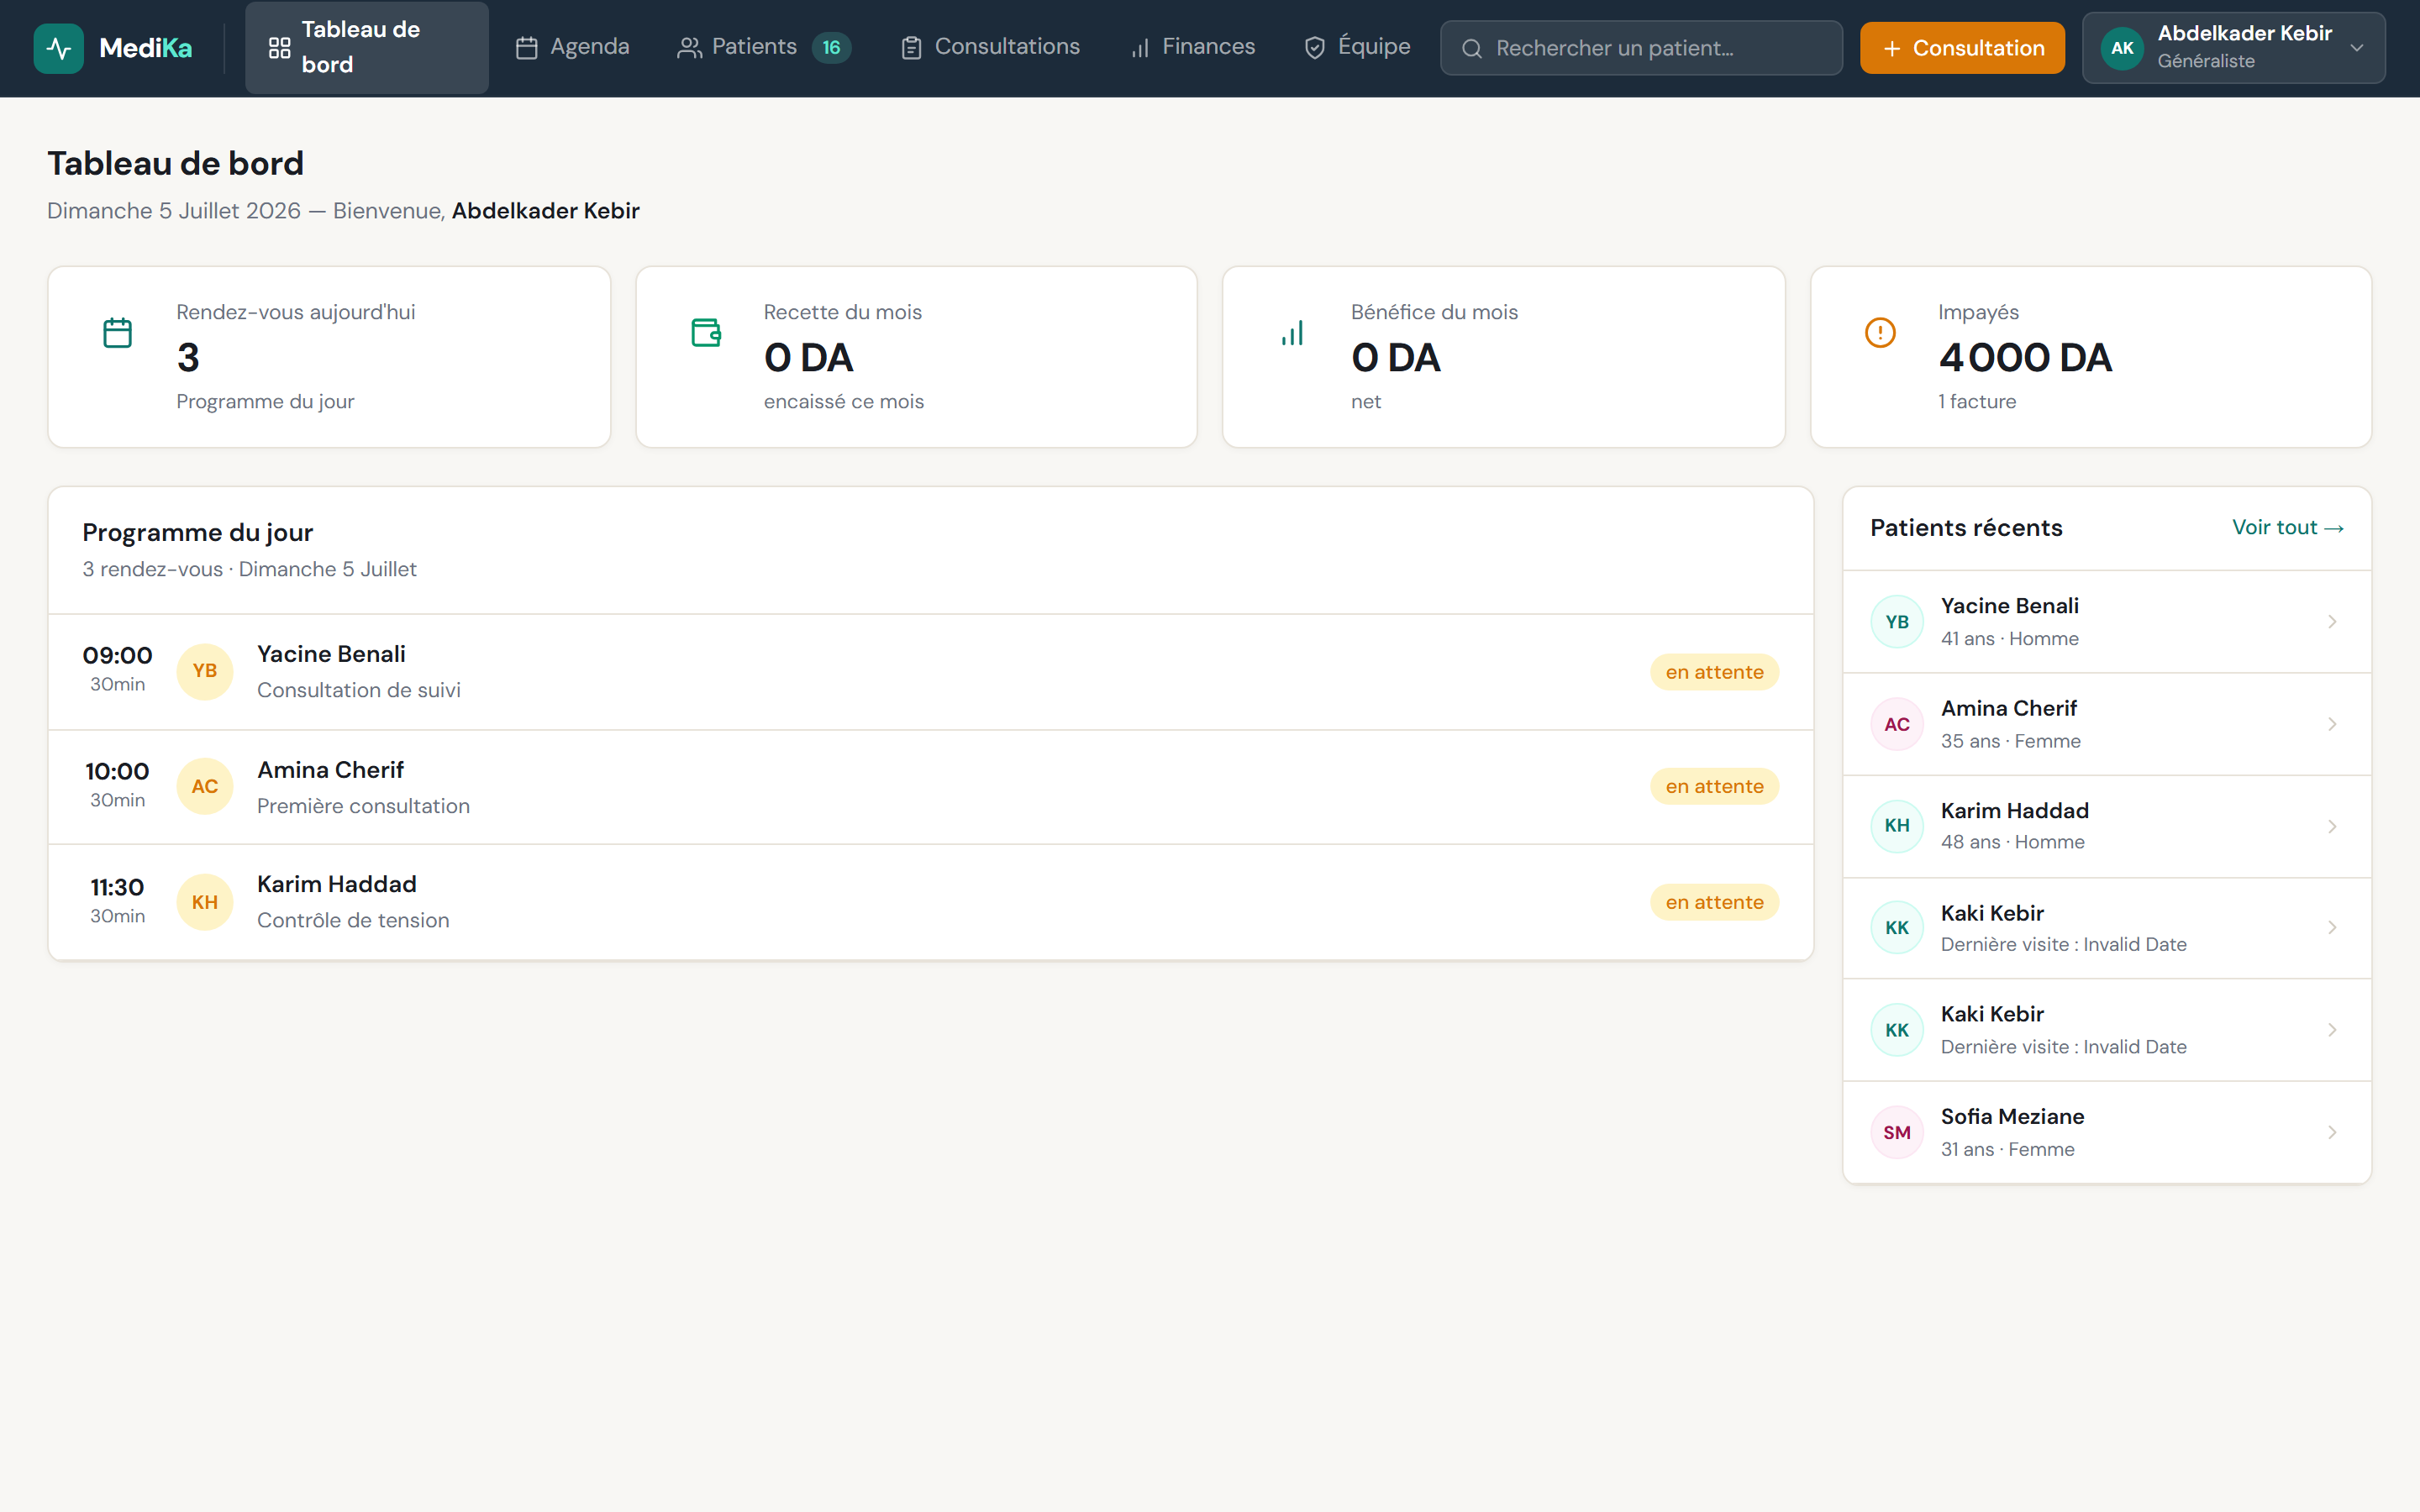Select the Impayés 4 000 DA card
Image resolution: width=2420 pixels, height=1512 pixels.
pos(2091,357)
